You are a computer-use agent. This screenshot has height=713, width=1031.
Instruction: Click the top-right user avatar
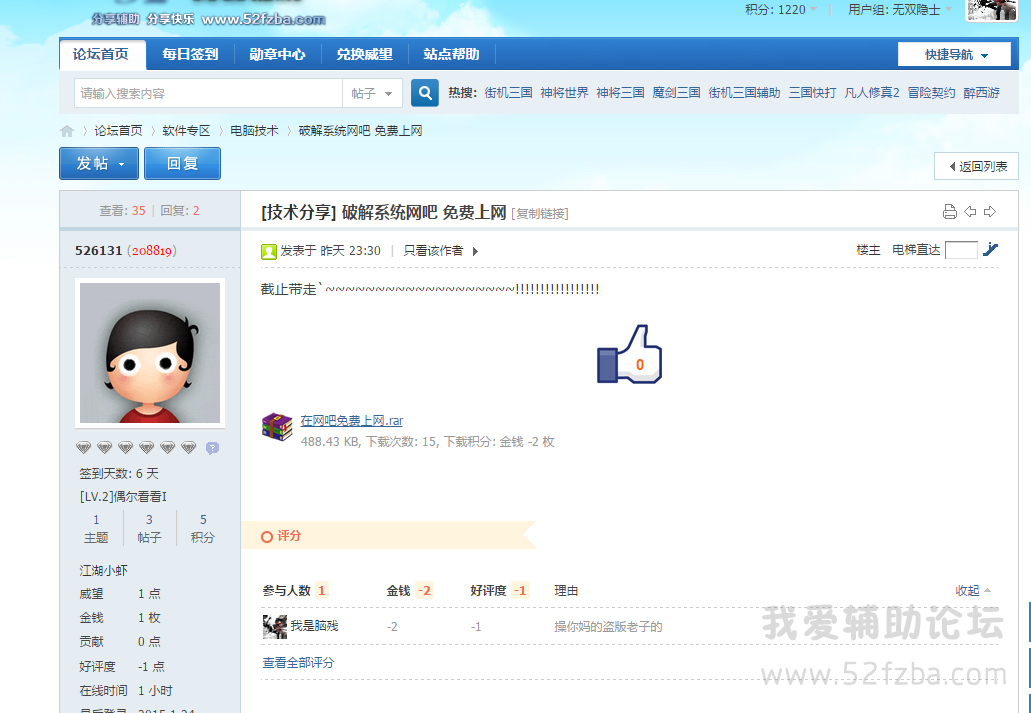tap(991, 10)
